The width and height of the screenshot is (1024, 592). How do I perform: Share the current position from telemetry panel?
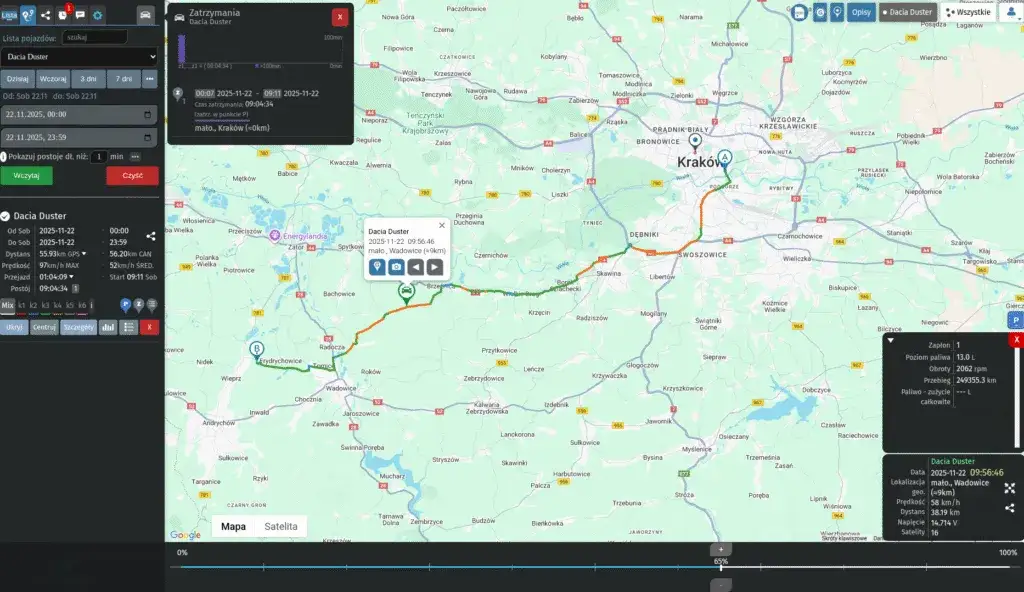pyautogui.click(x=1010, y=508)
